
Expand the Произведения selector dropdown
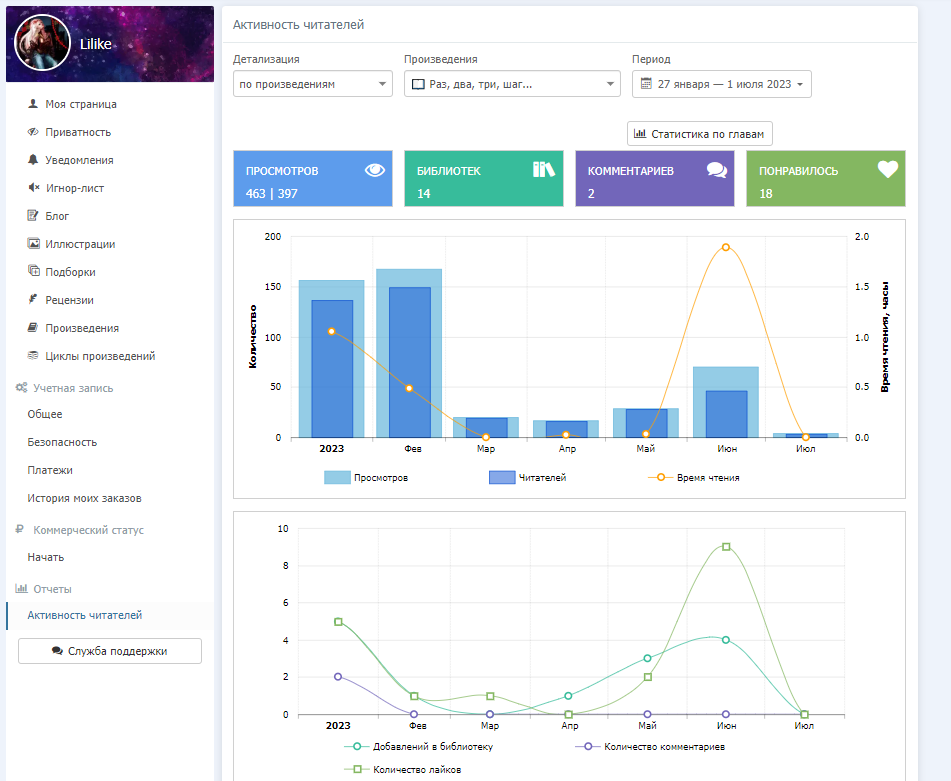512,85
